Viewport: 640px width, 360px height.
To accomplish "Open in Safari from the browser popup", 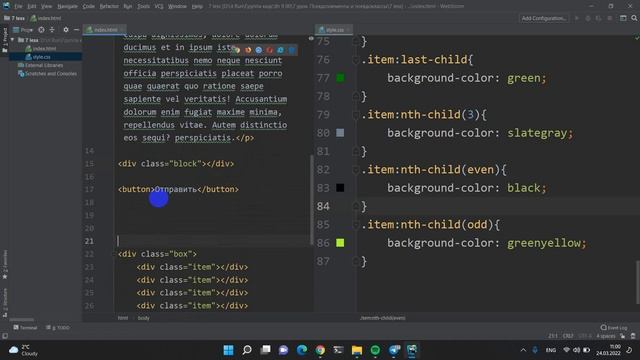I will [x=259, y=50].
